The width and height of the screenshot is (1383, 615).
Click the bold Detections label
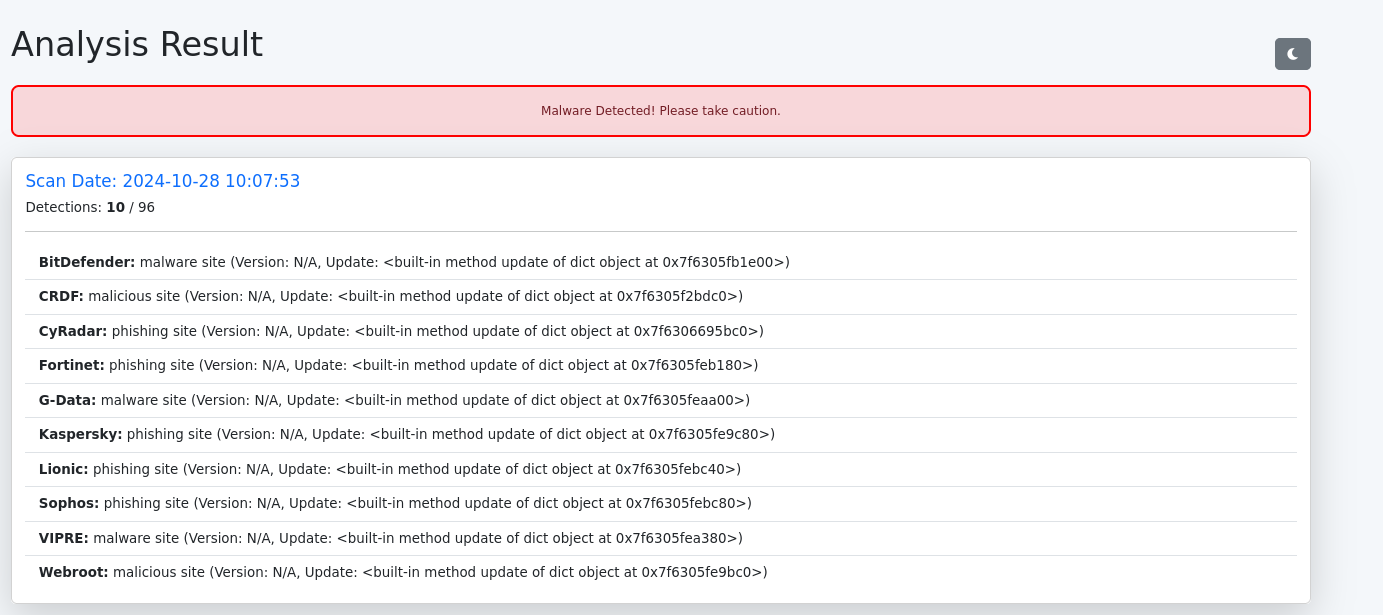(60, 207)
